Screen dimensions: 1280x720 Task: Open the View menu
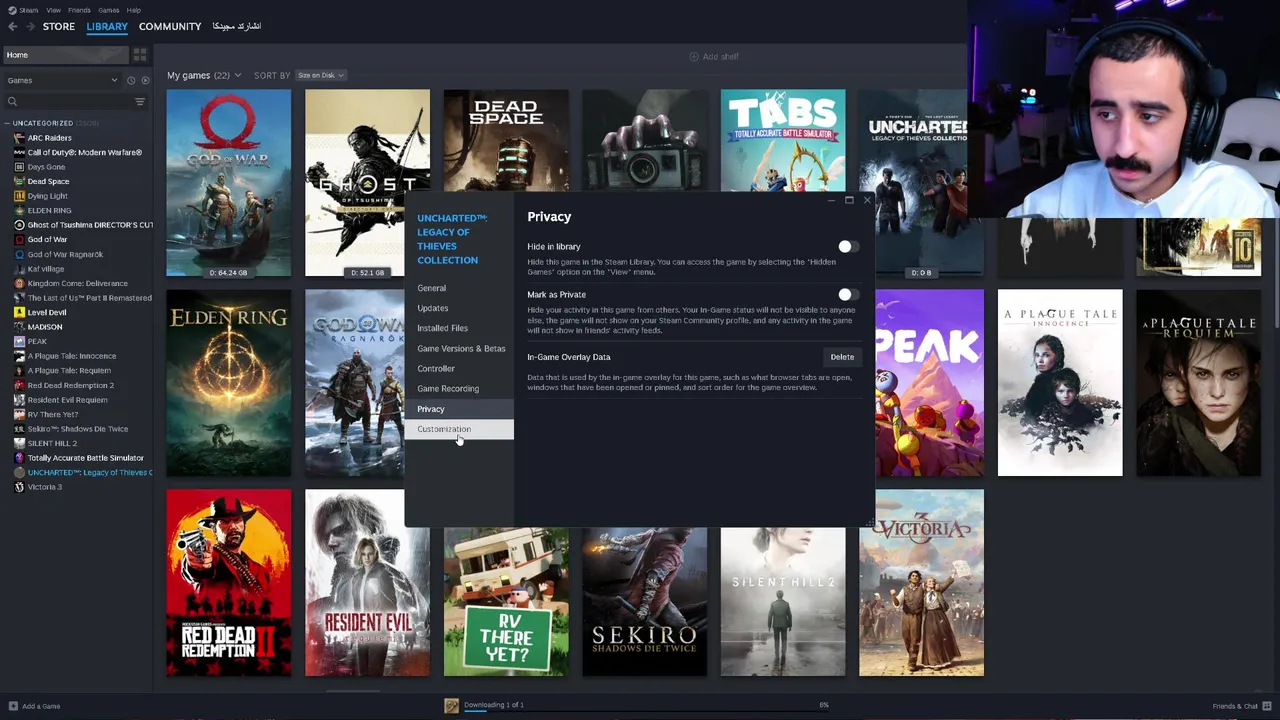53,10
